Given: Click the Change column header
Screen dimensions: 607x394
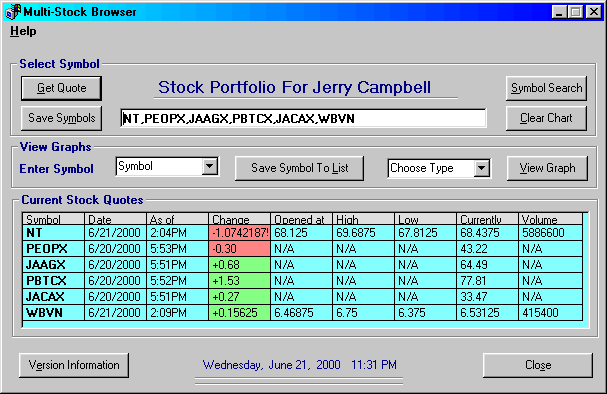Looking at the screenshot, I should click(239, 219).
